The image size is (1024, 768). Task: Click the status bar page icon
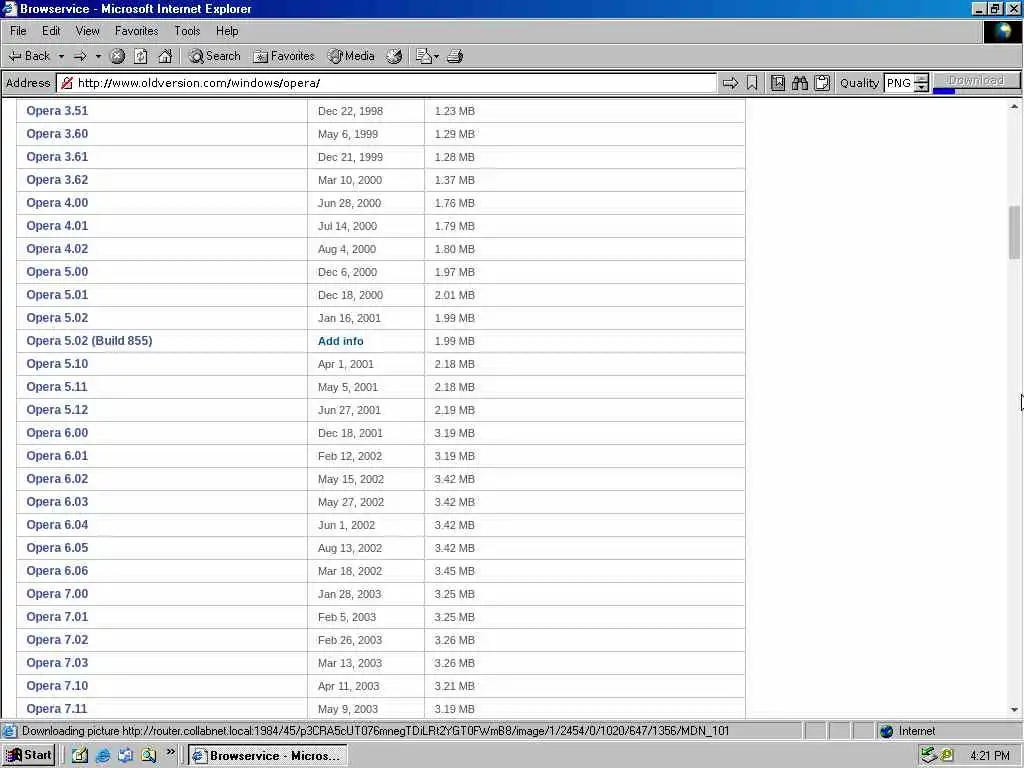10,731
